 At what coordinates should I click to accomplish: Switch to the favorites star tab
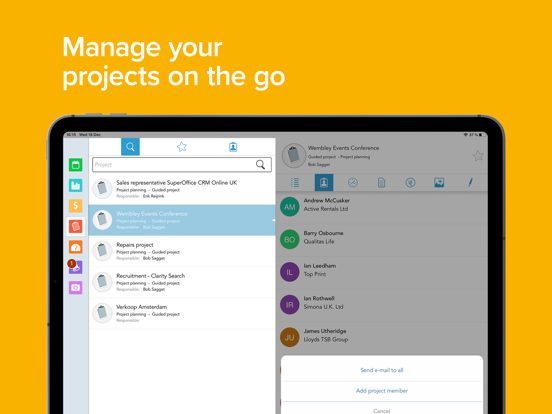[182, 147]
